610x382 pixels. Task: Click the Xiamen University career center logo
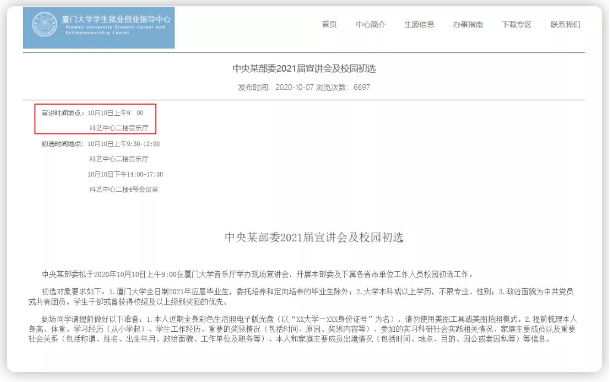point(99,28)
